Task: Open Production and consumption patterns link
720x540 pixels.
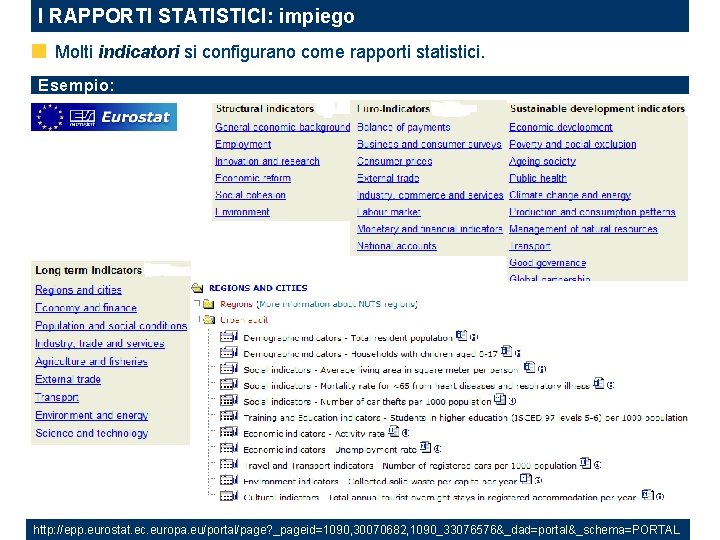Action: [x=592, y=212]
